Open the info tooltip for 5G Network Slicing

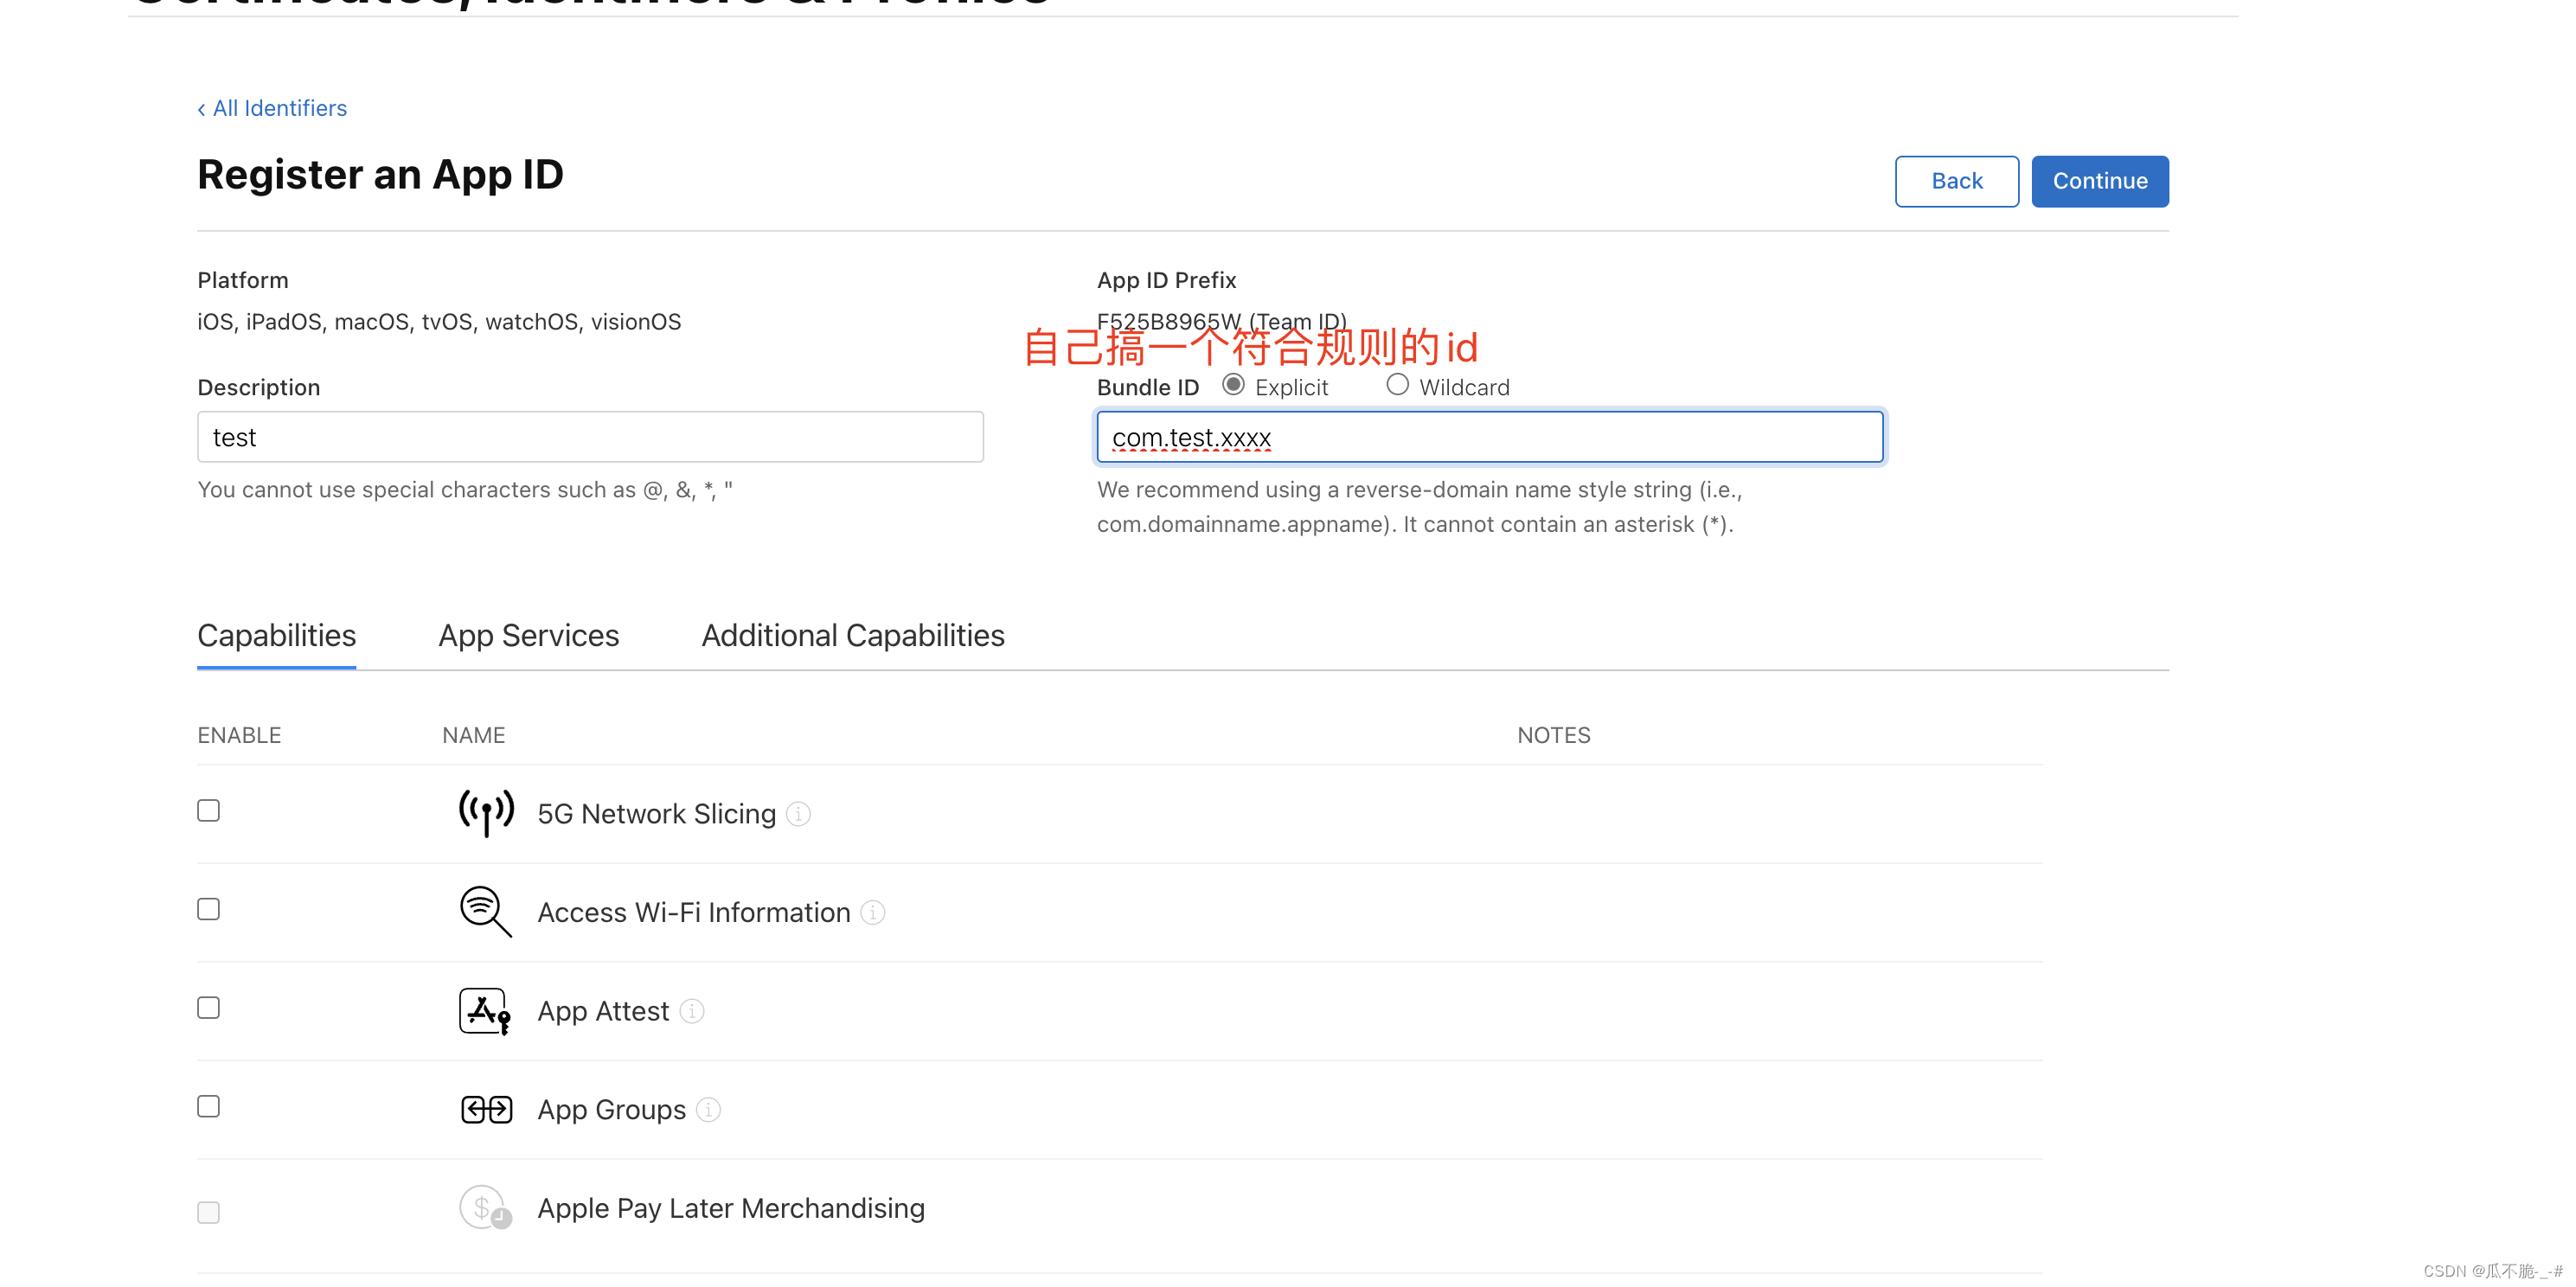click(x=798, y=814)
